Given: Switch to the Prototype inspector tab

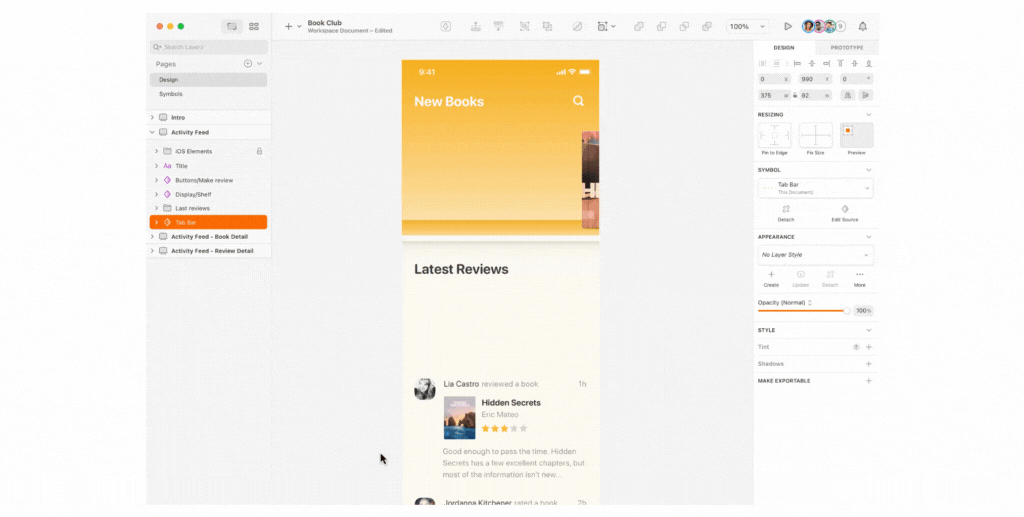Looking at the screenshot, I should coord(847,48).
